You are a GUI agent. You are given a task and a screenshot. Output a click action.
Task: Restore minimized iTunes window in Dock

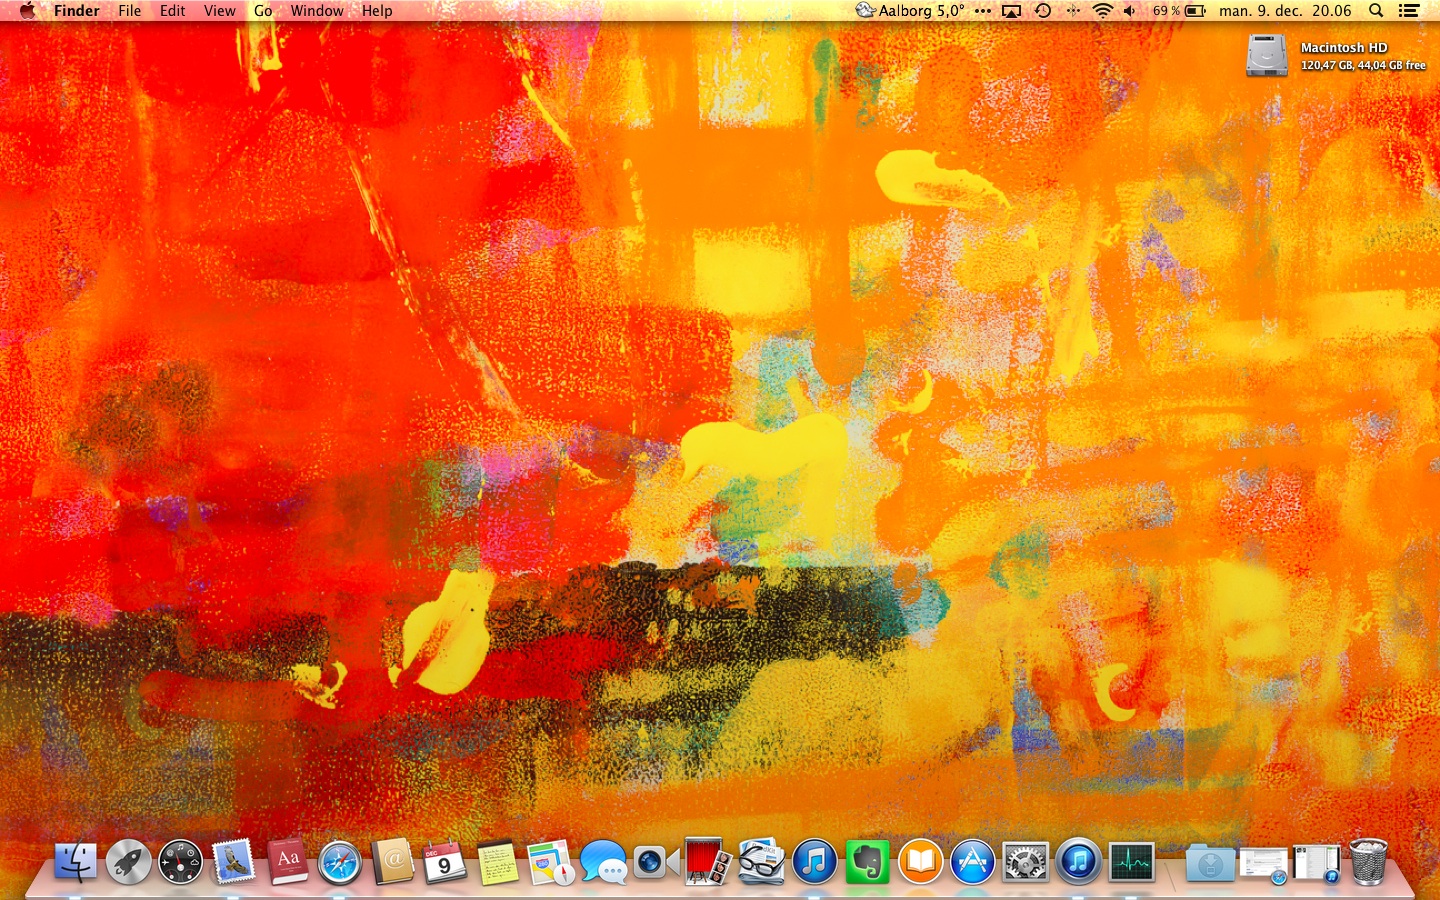(1315, 862)
